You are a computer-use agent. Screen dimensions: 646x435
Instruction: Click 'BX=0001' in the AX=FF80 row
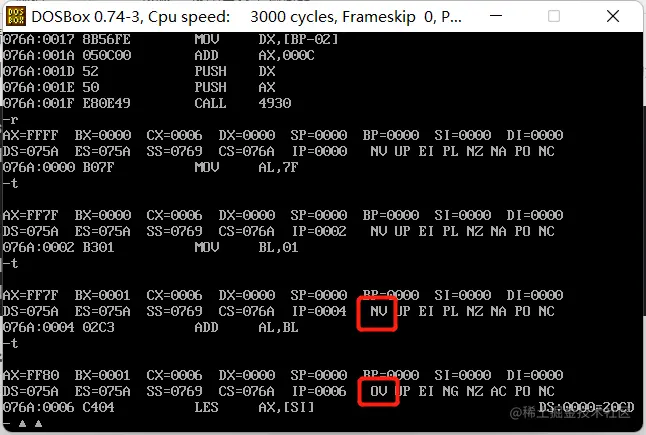[102, 375]
